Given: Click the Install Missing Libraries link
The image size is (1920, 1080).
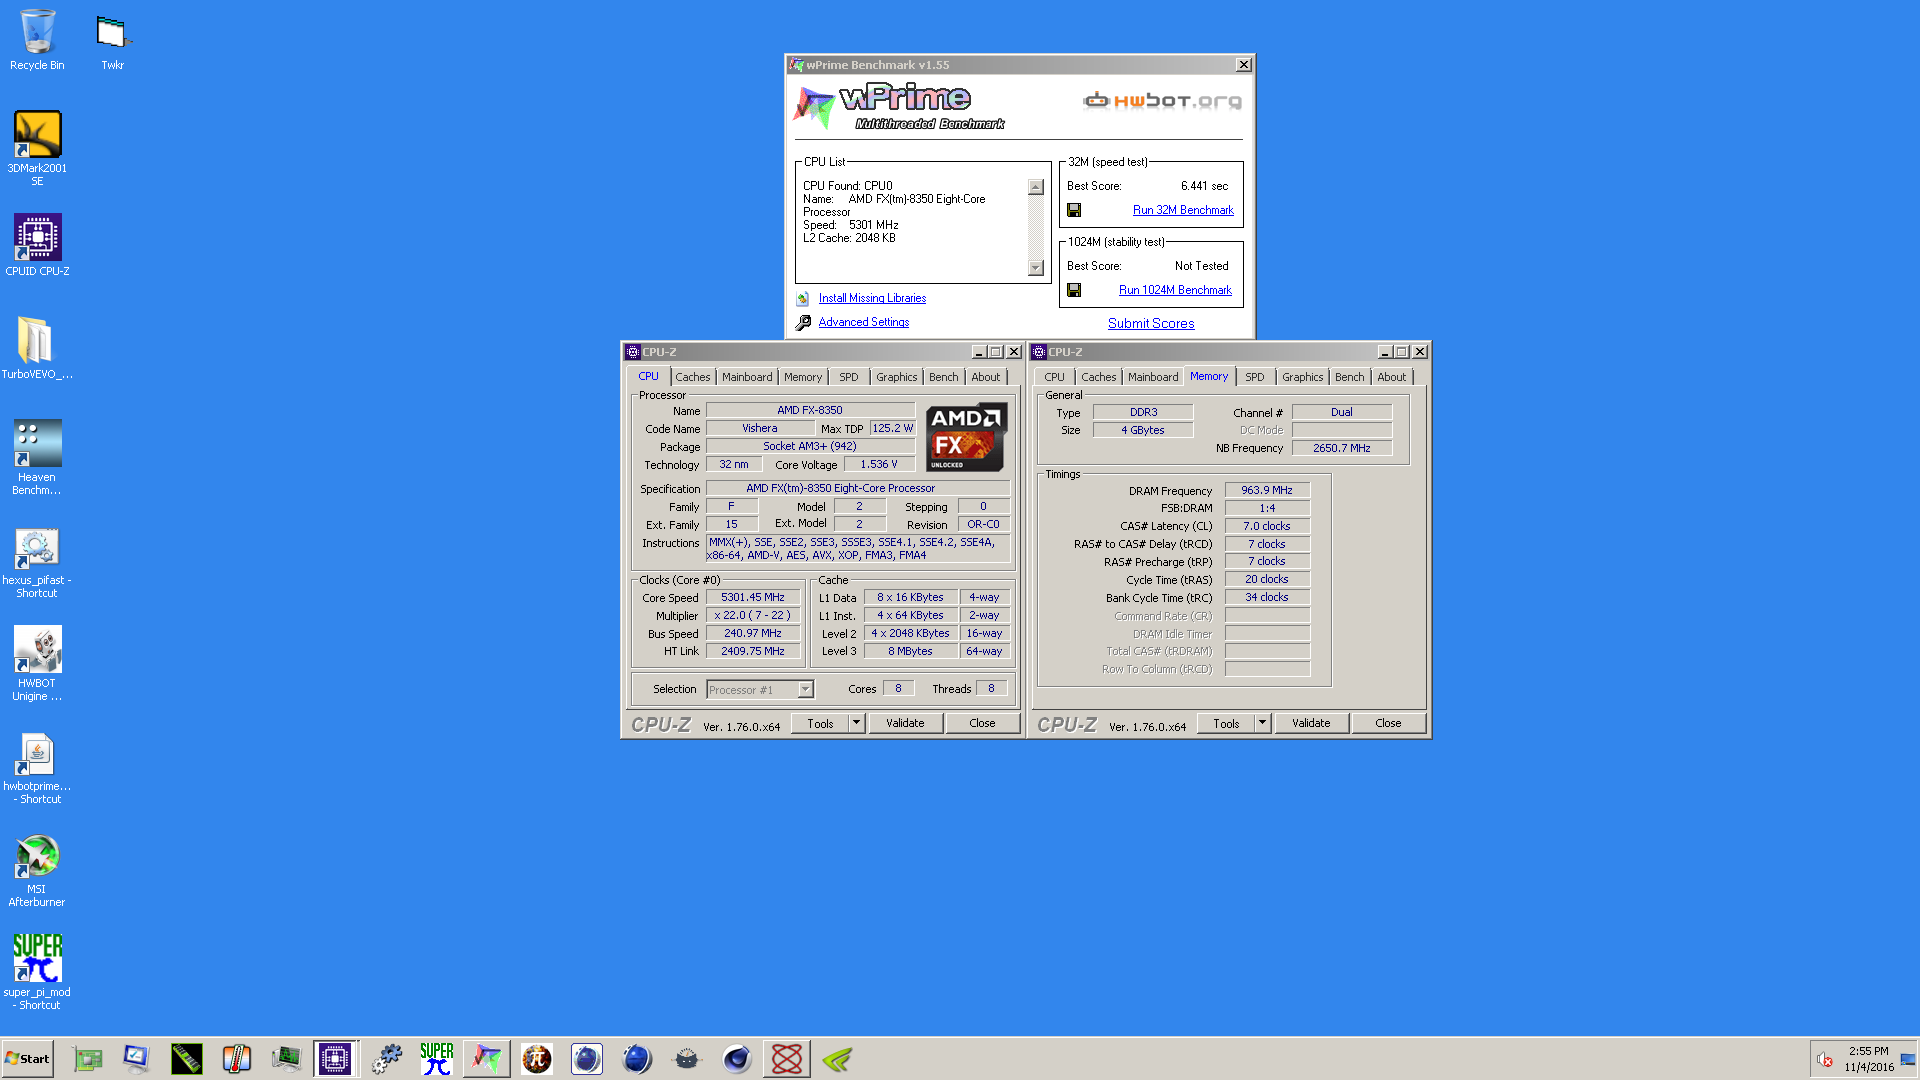Looking at the screenshot, I should pyautogui.click(x=872, y=298).
